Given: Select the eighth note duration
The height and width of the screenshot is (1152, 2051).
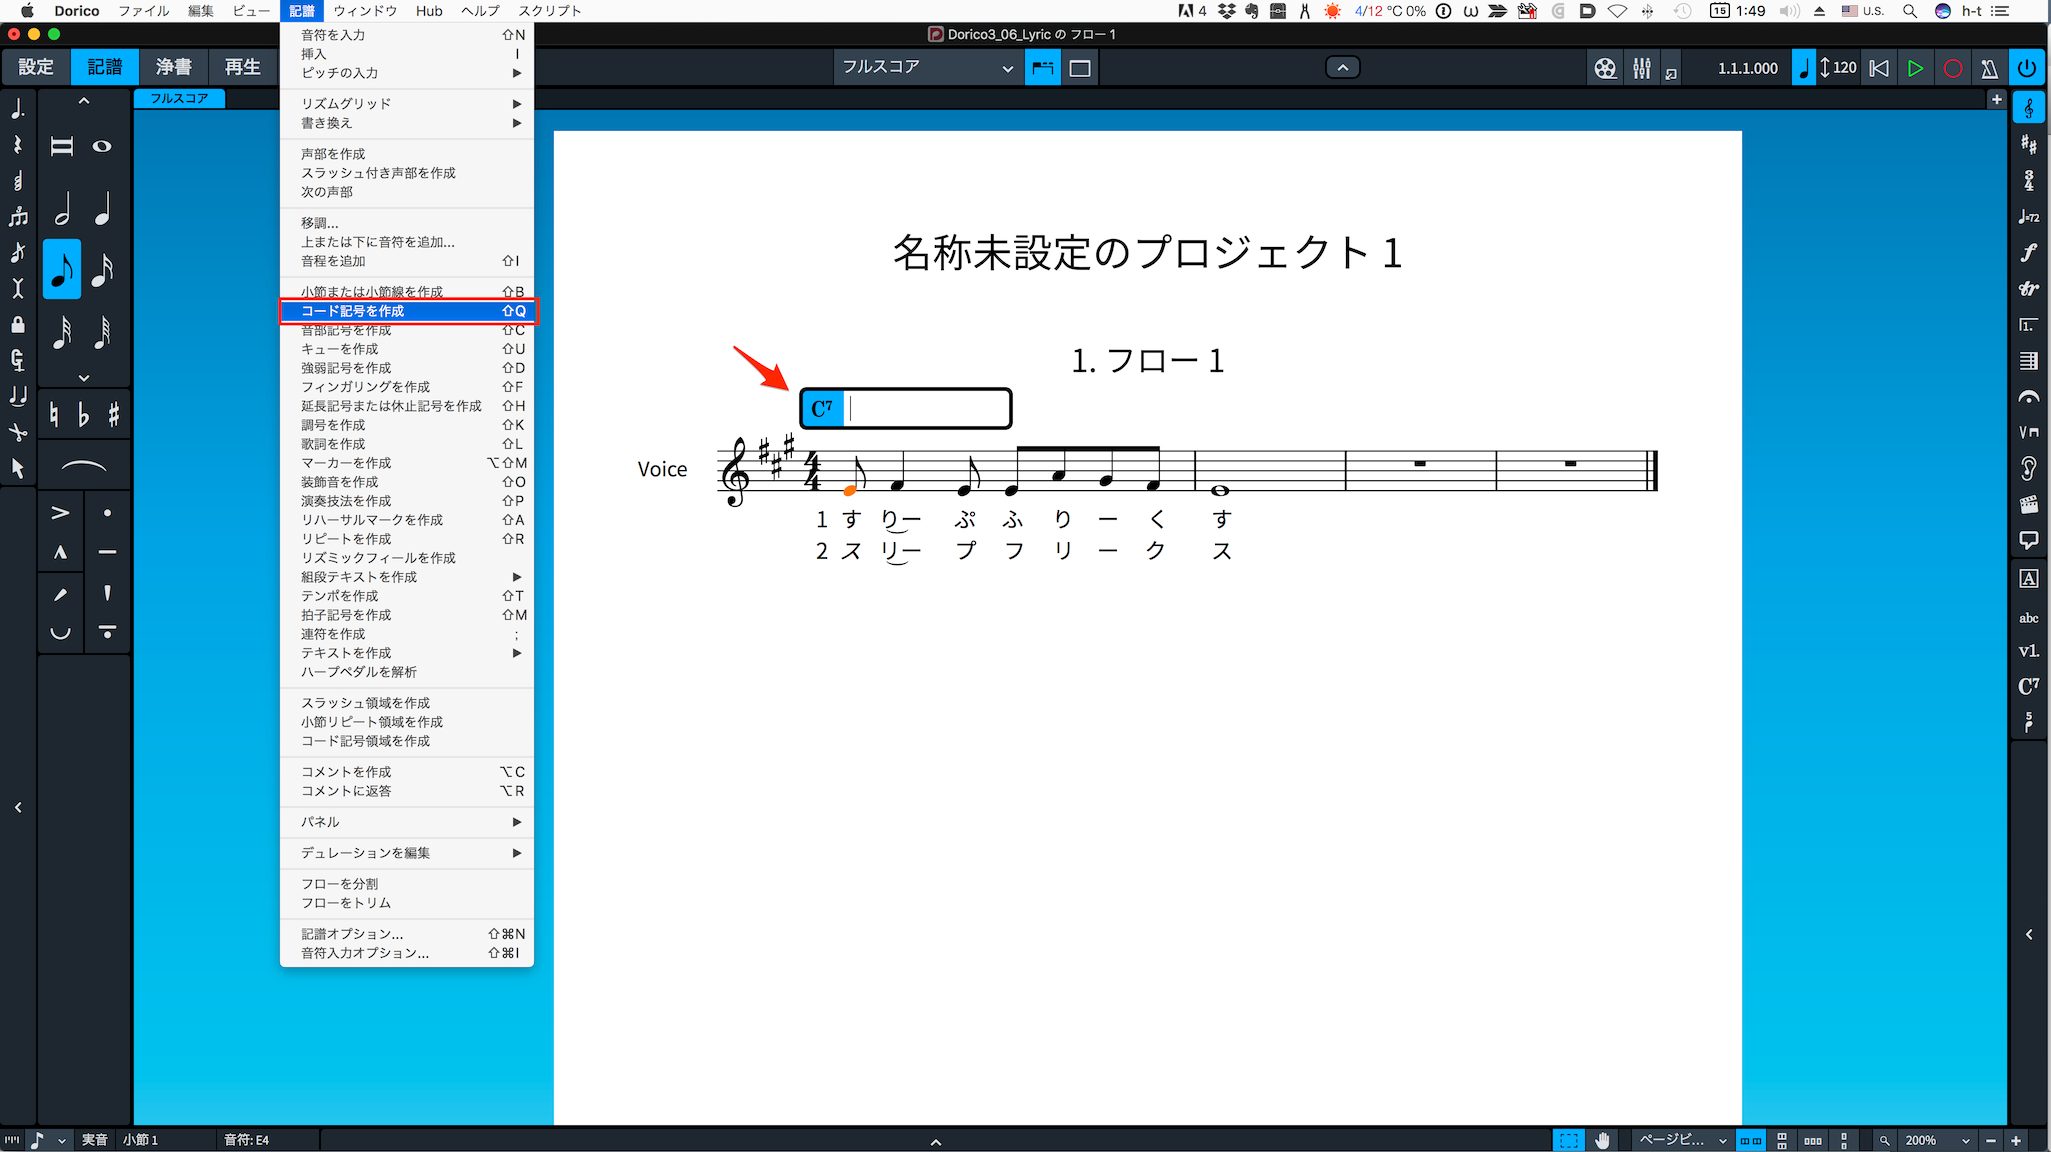Looking at the screenshot, I should (62, 270).
